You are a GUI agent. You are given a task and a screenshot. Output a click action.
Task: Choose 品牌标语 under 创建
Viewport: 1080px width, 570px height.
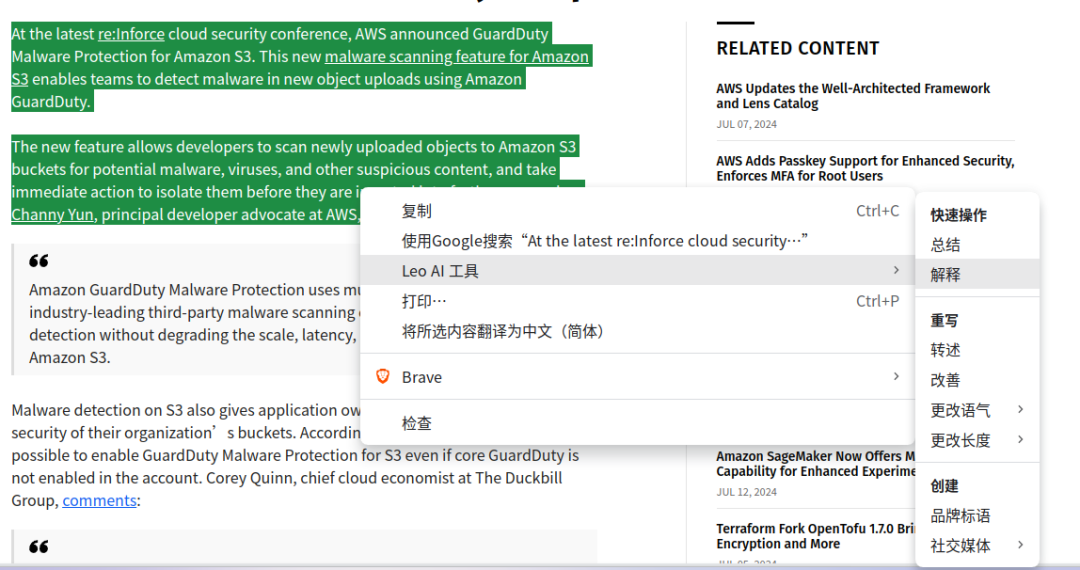960,516
